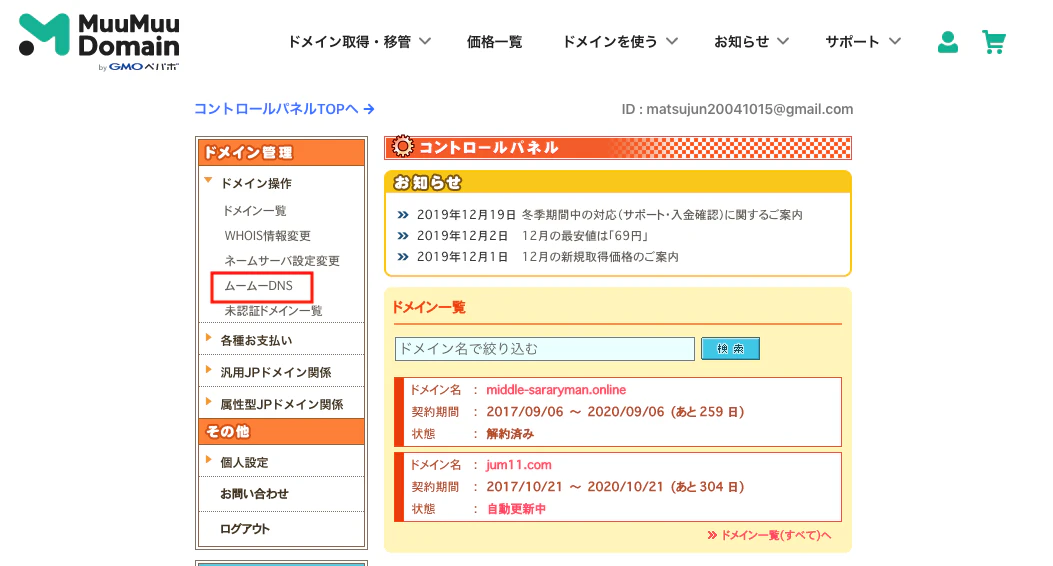This screenshot has height=566, width=1053.
Task: Click the 検索 button
Action: (x=731, y=349)
